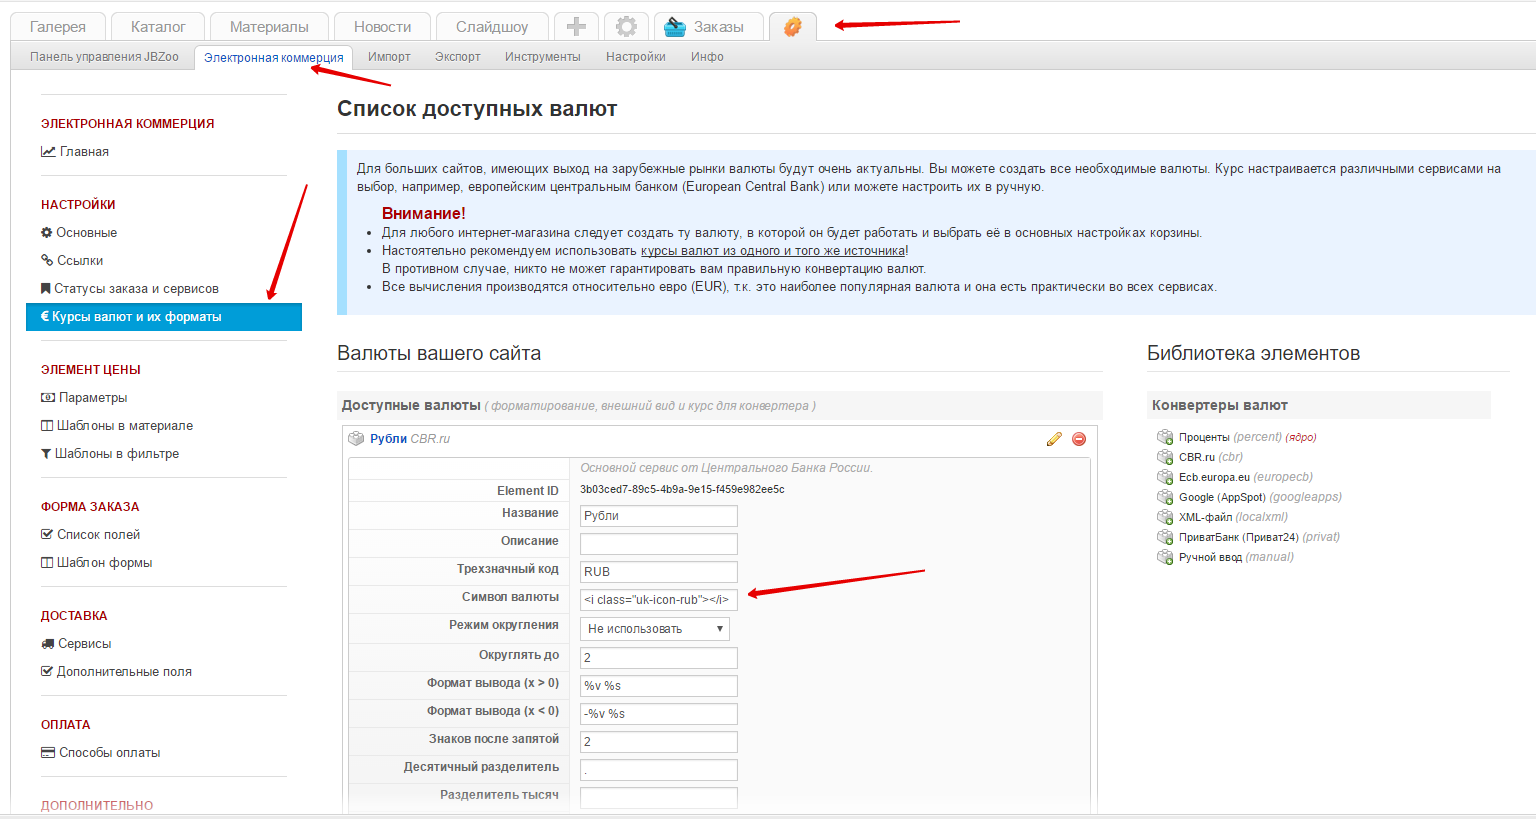Click the Символ валюты input field
This screenshot has width=1536, height=819.
[658, 600]
